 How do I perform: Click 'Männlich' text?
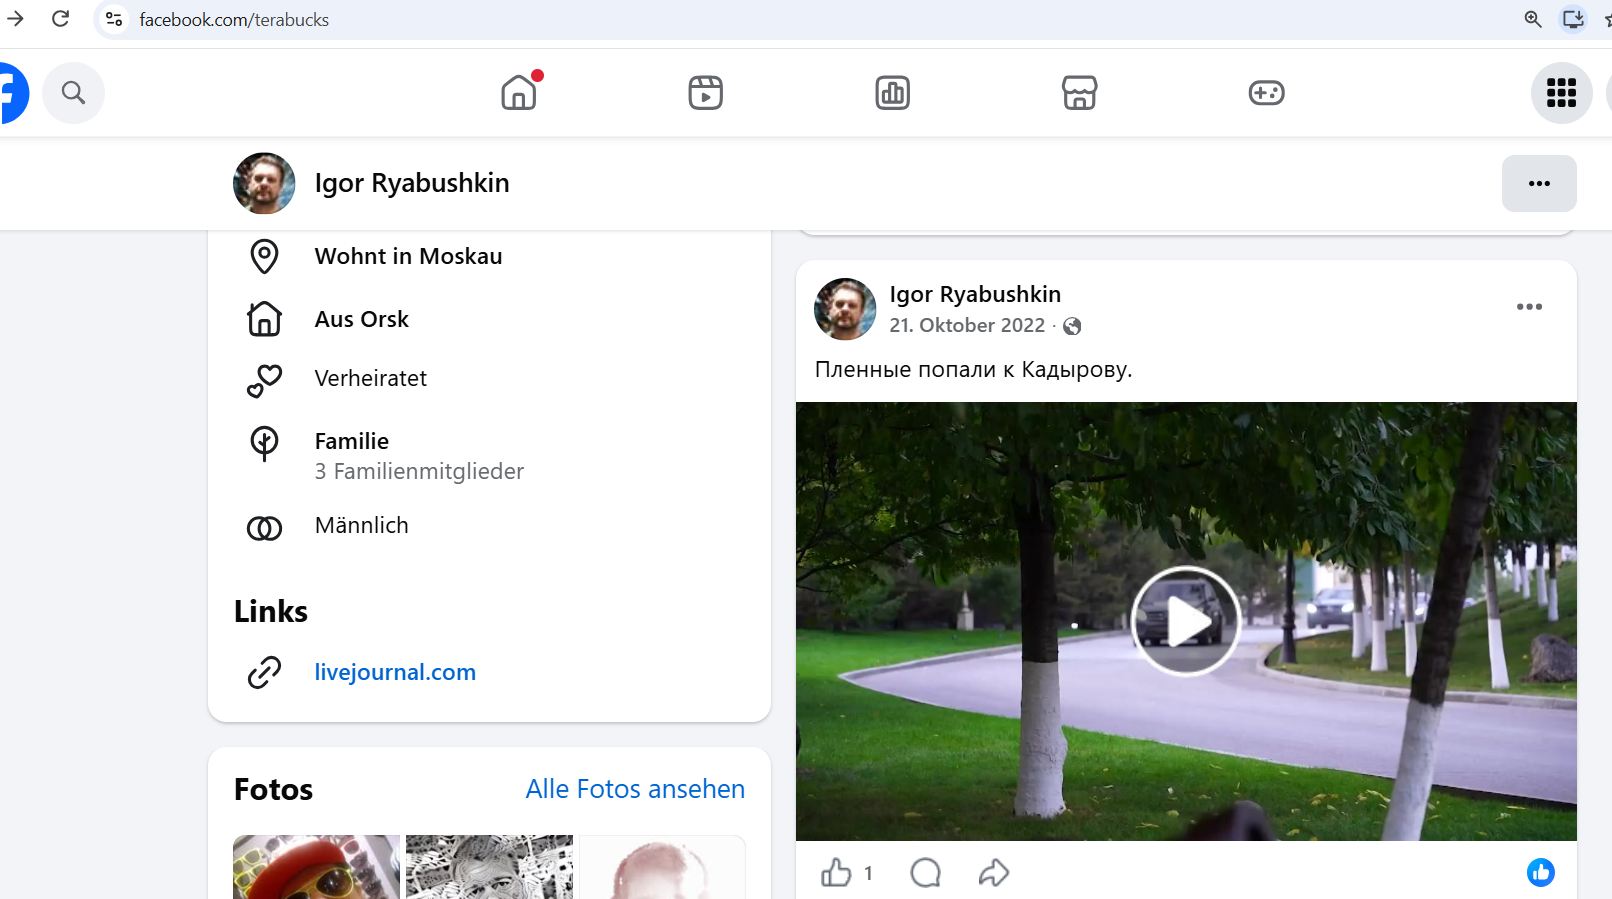pos(361,525)
